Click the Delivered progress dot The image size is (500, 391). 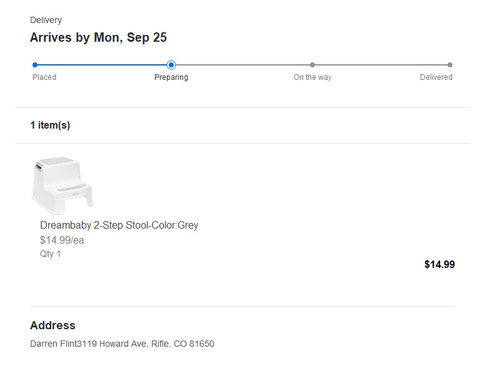click(450, 65)
